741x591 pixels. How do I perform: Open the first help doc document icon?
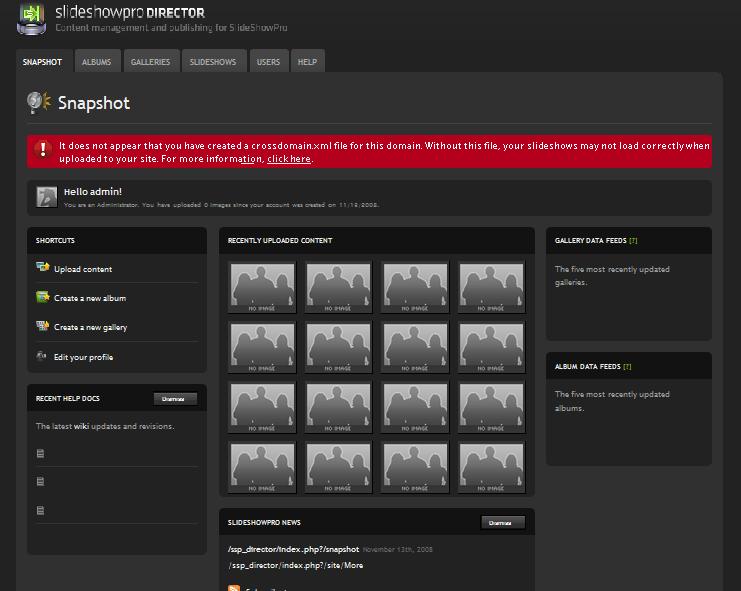41,454
